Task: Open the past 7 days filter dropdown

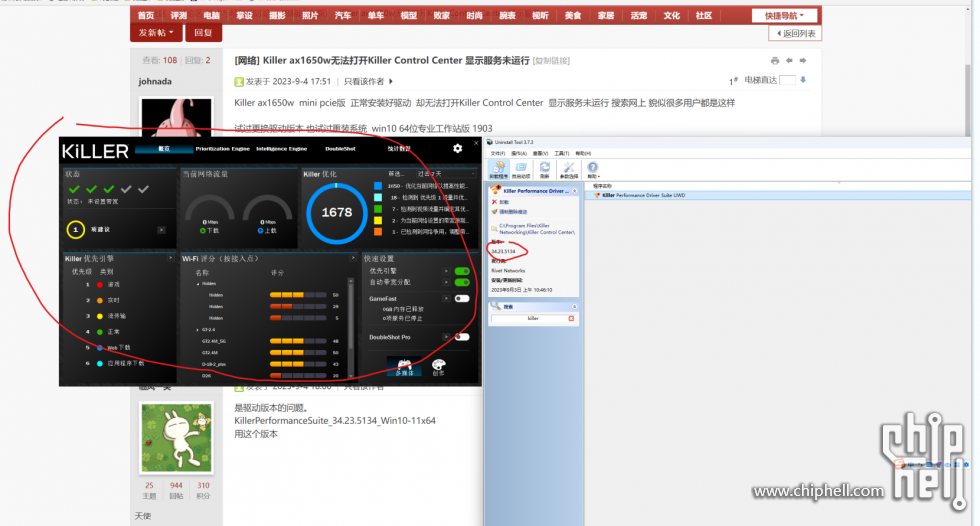Action: point(445,174)
